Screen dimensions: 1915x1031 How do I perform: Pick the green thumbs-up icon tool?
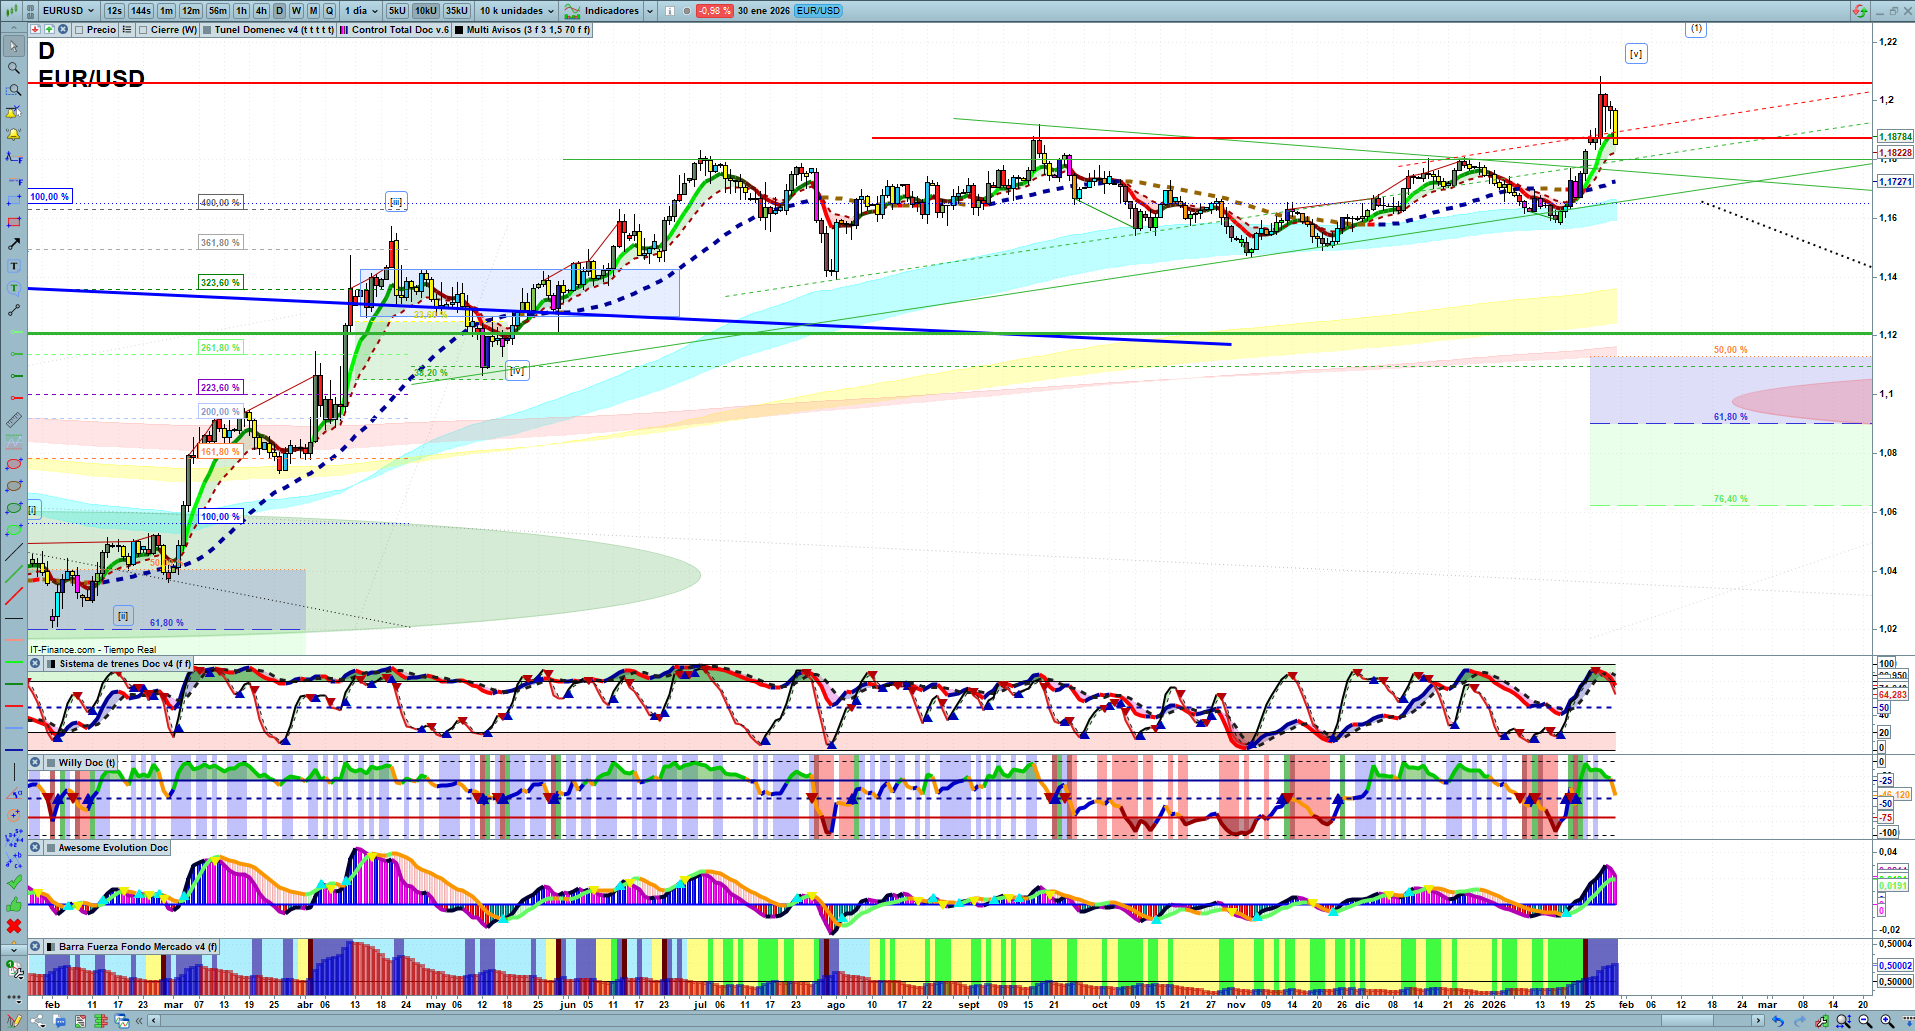pyautogui.click(x=14, y=904)
